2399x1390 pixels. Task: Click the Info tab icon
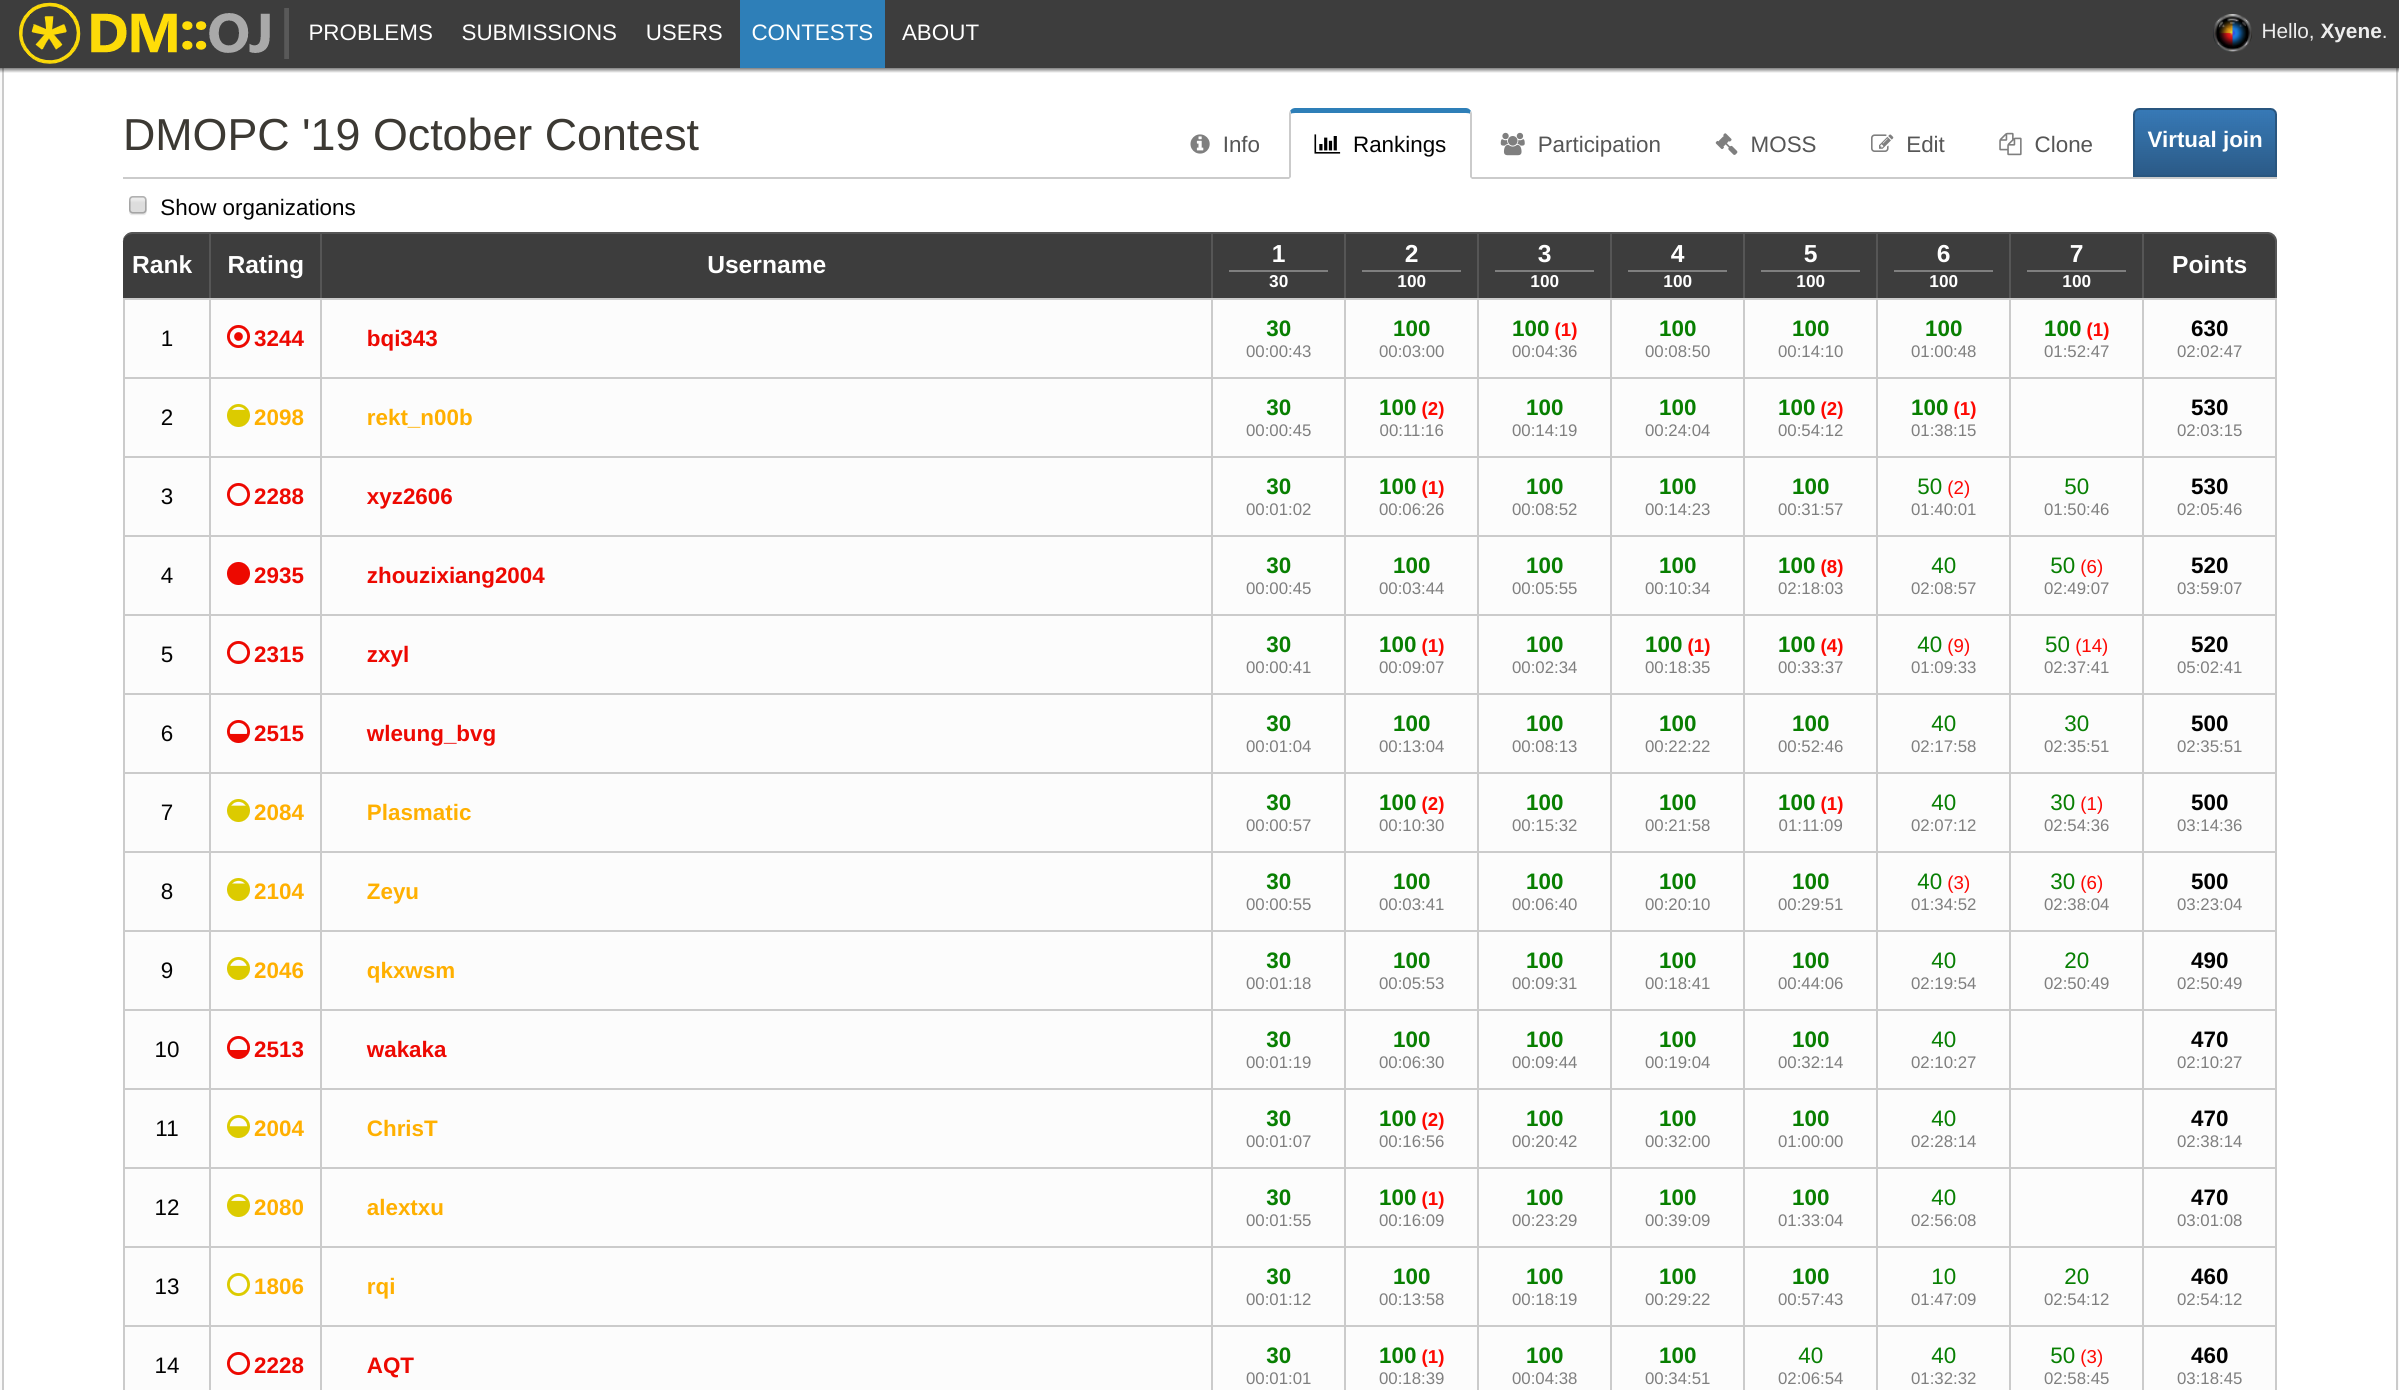pos(1199,144)
